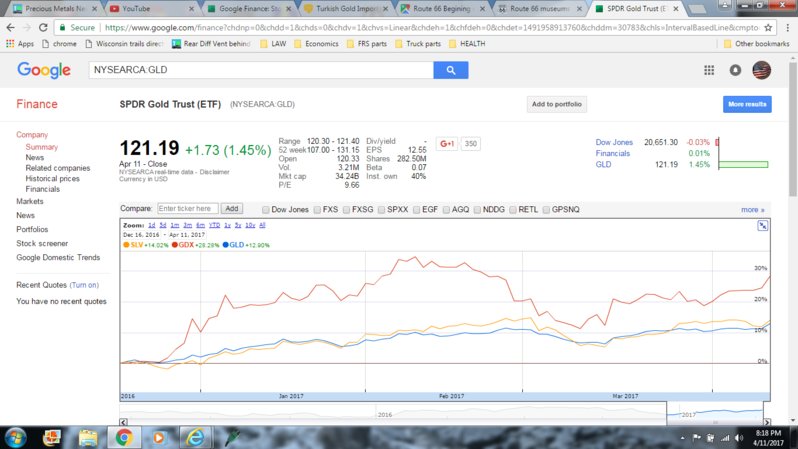Check the GPSNQ compare checkbox
Screen dimensions: 798x449
[546, 210]
